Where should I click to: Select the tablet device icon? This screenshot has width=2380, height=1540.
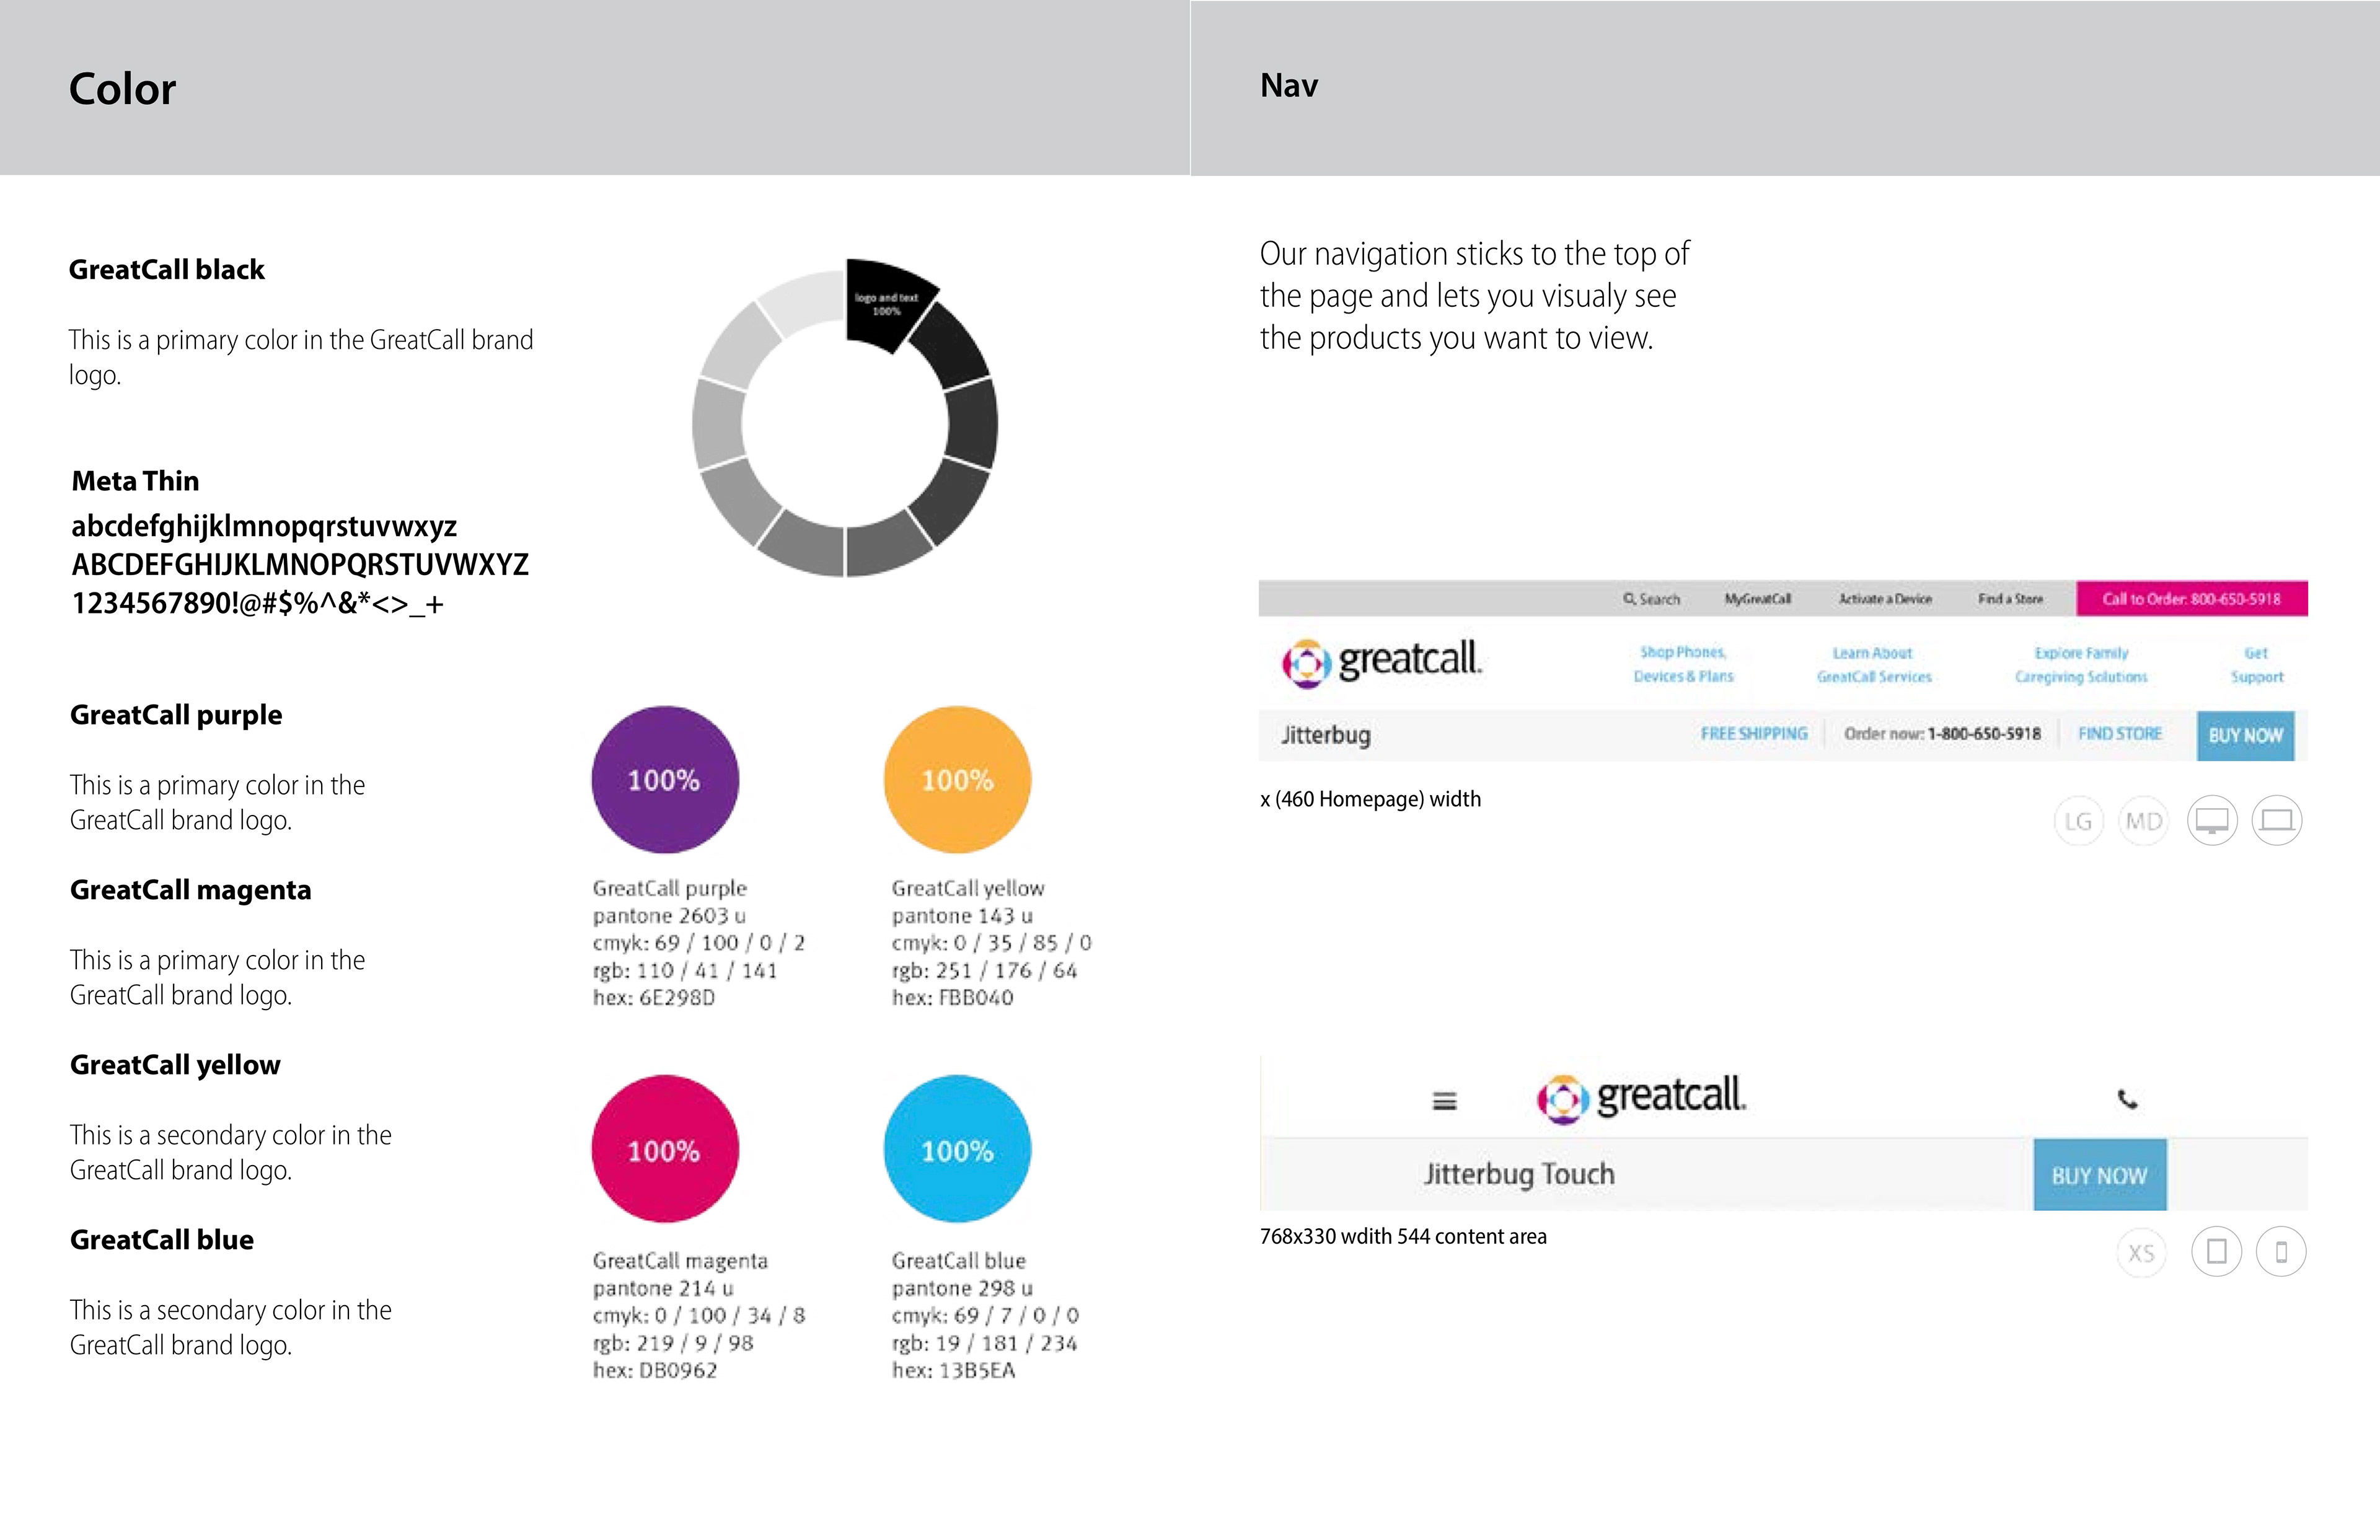(2216, 1252)
